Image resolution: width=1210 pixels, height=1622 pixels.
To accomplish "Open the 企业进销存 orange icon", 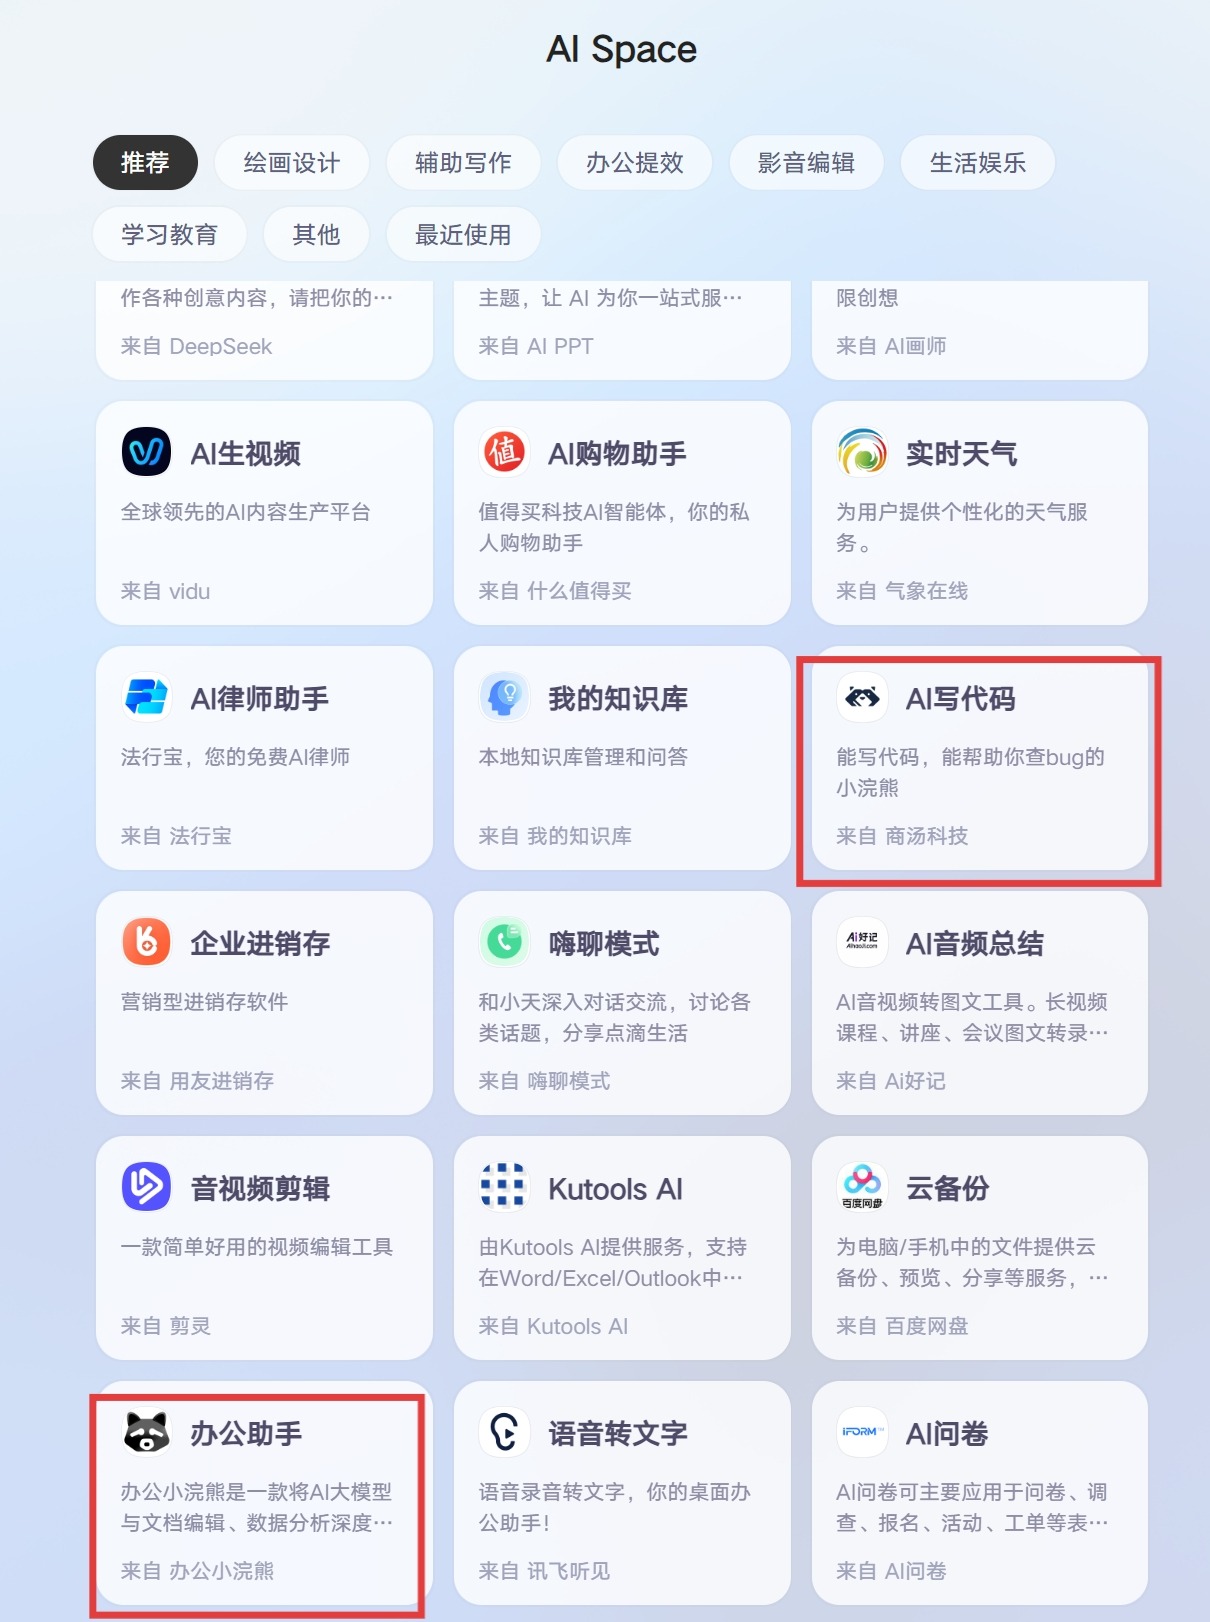I will 146,942.
